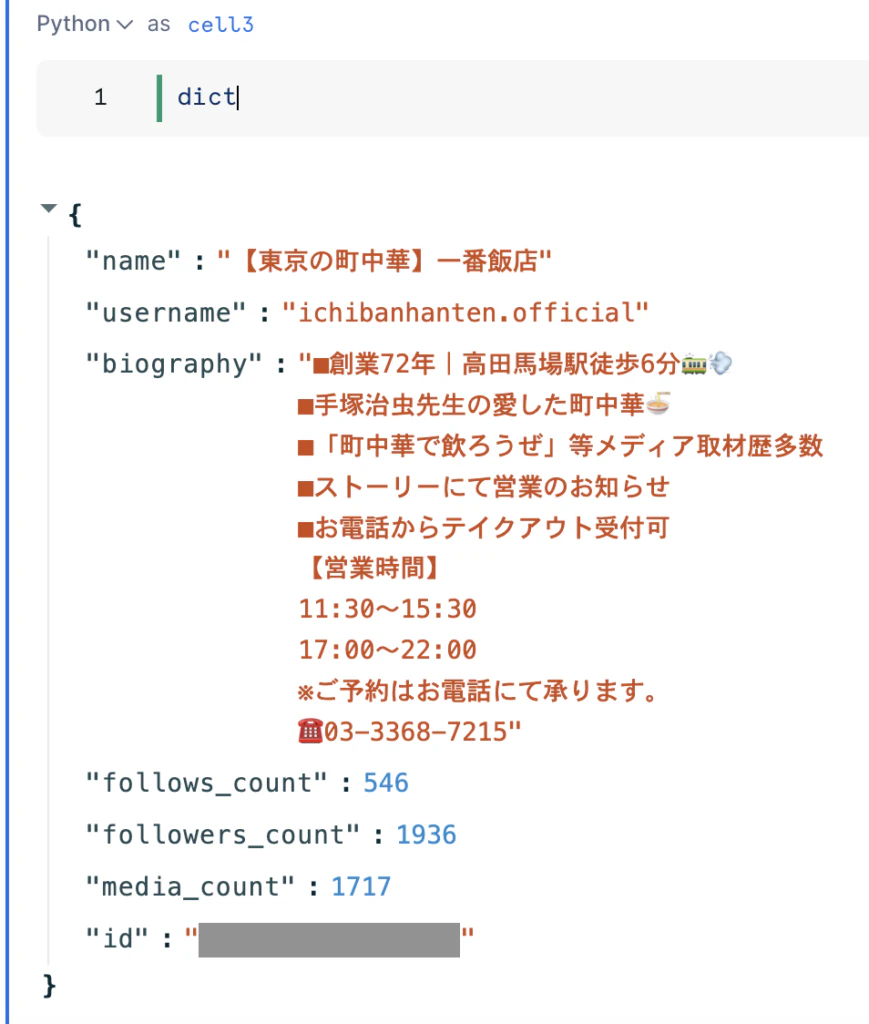
Task: Select the follows_count value 546
Action: [386, 783]
